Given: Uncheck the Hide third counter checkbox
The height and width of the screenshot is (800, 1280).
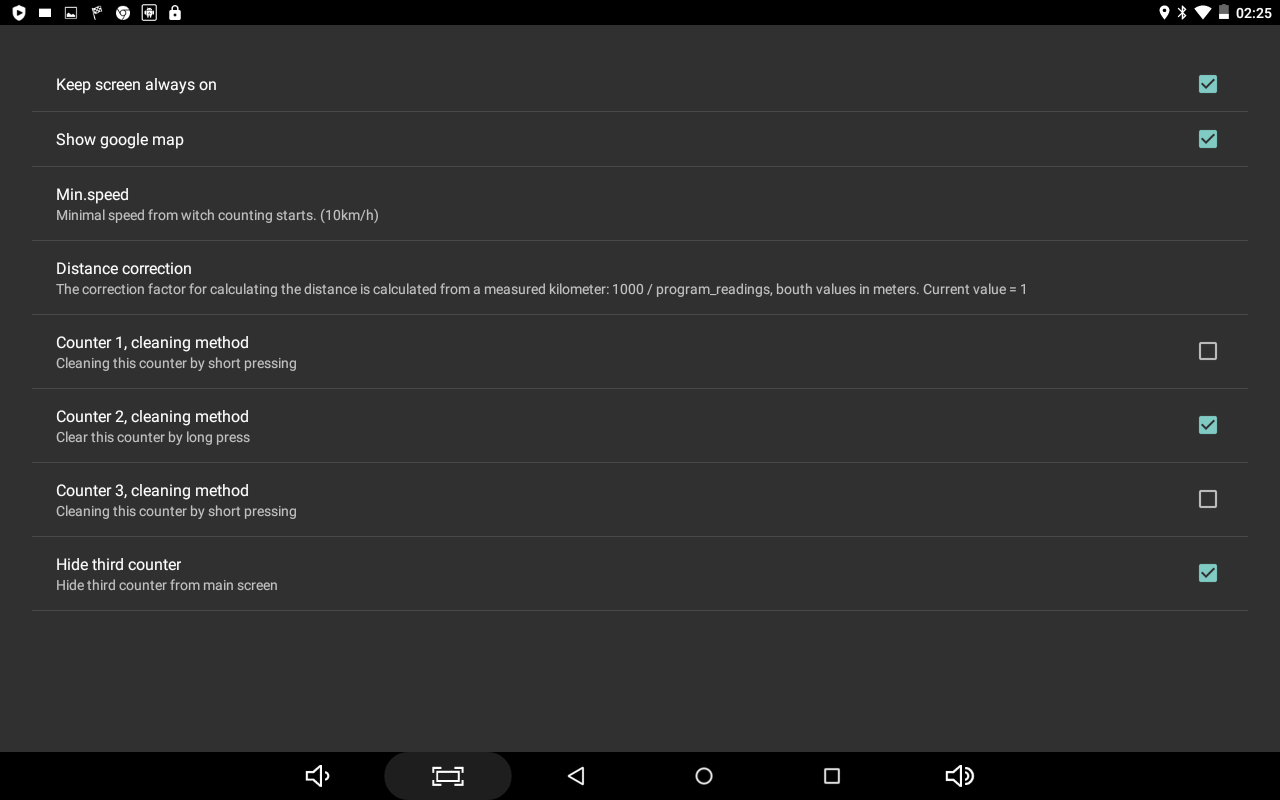Looking at the screenshot, I should pyautogui.click(x=1208, y=573).
